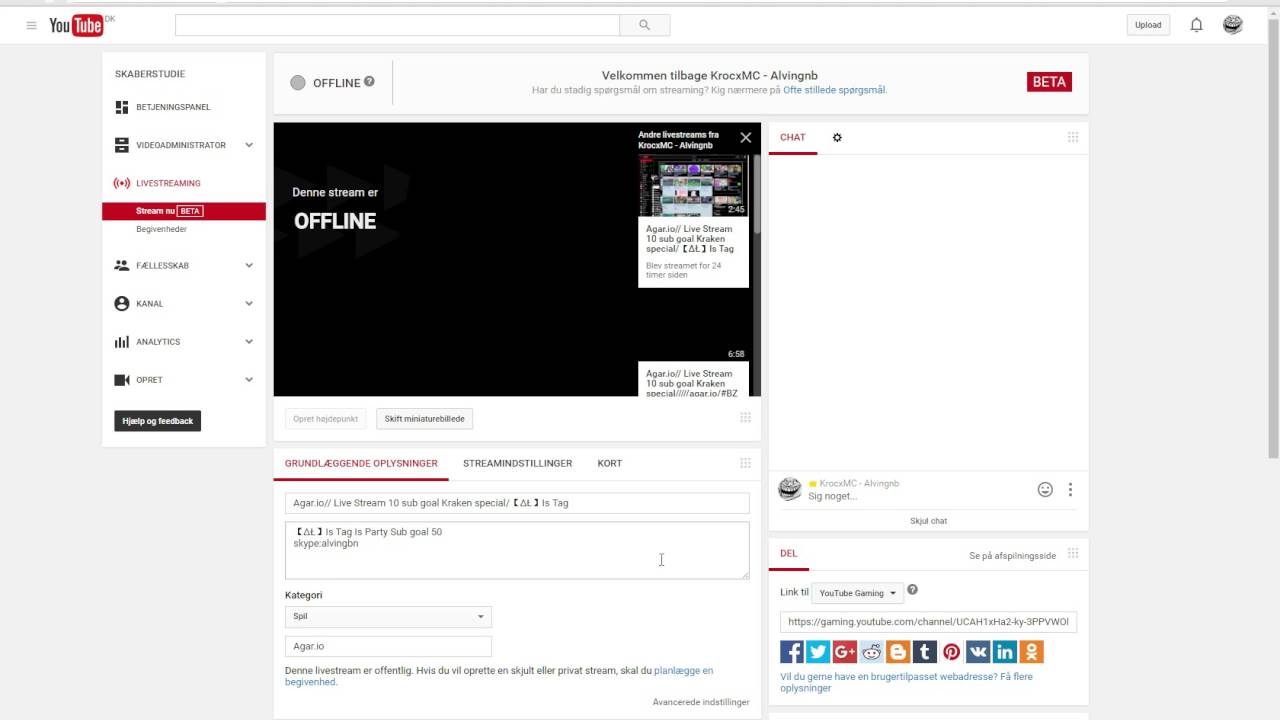Click the Upload button

1148,25
